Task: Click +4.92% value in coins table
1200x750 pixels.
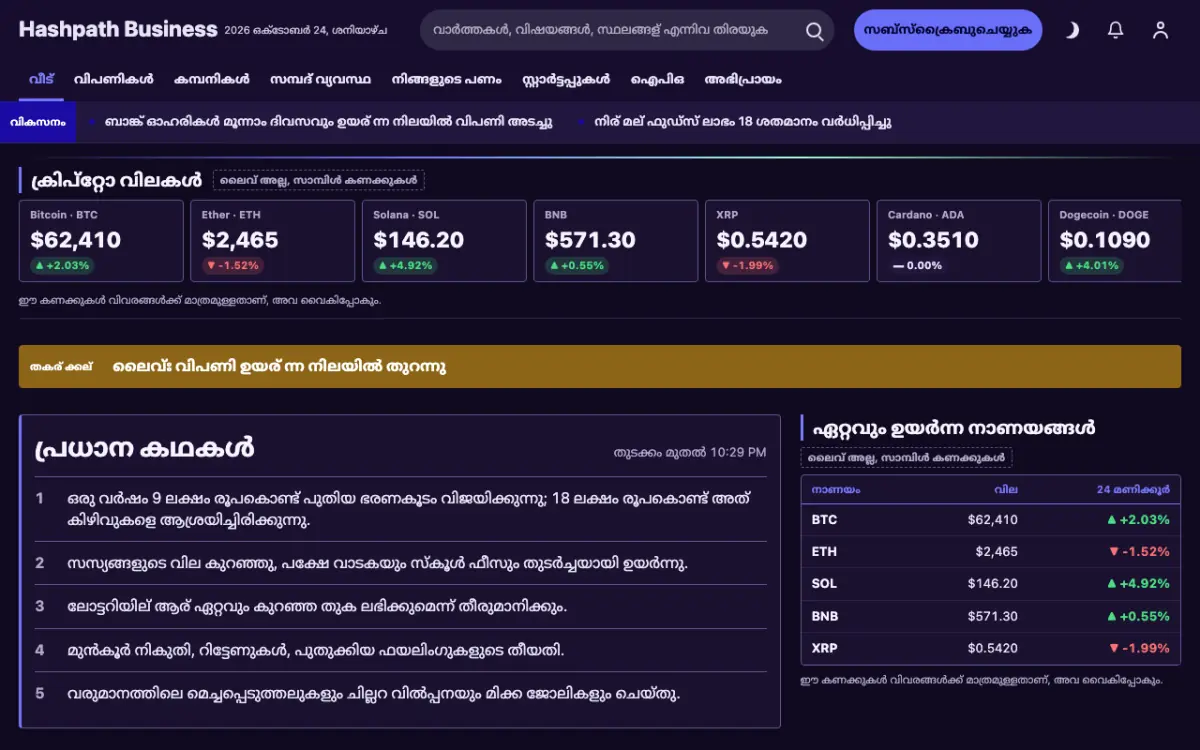Action: [x=1138, y=584]
